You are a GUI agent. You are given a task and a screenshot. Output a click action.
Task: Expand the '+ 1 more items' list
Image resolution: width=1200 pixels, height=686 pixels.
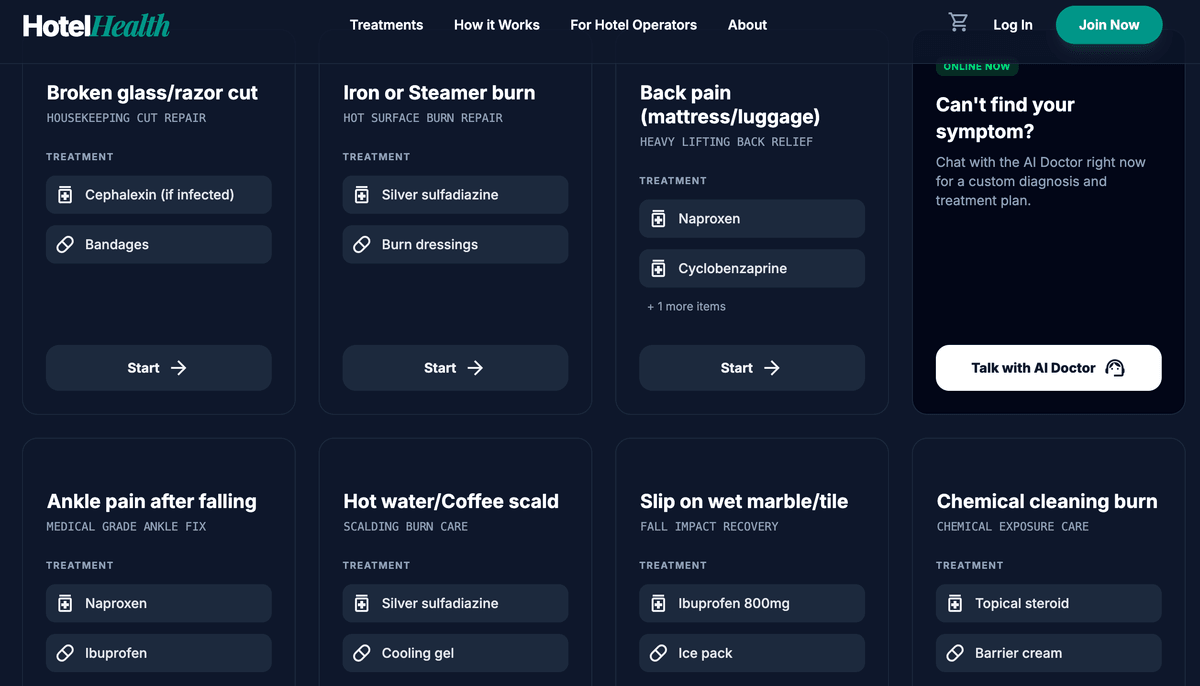[686, 307]
